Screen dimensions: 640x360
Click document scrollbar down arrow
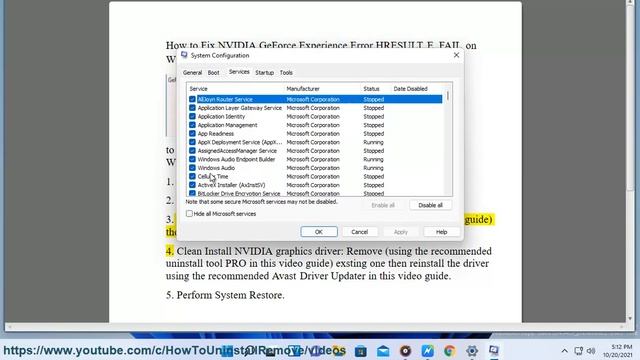coord(630,318)
